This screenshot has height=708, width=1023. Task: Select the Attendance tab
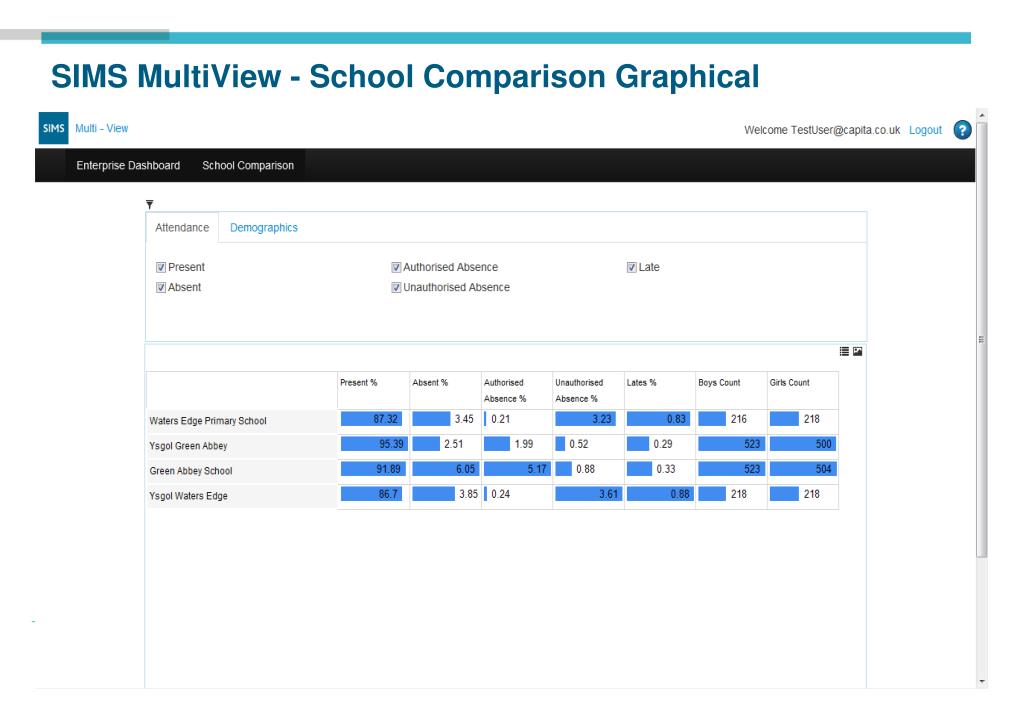[182, 228]
